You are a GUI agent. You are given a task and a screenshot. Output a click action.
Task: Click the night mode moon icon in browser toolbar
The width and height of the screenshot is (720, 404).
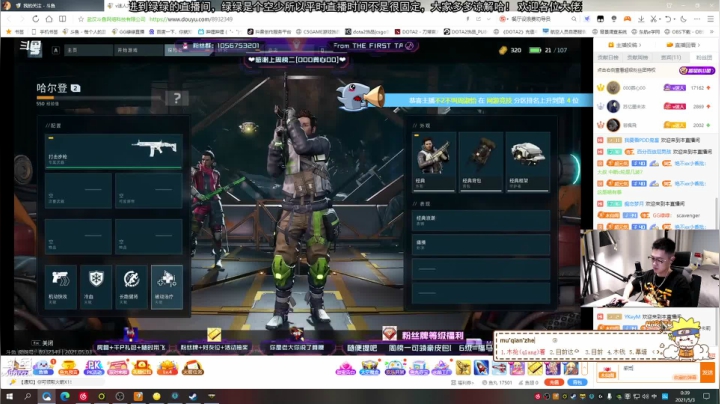pyautogui.click(x=683, y=19)
